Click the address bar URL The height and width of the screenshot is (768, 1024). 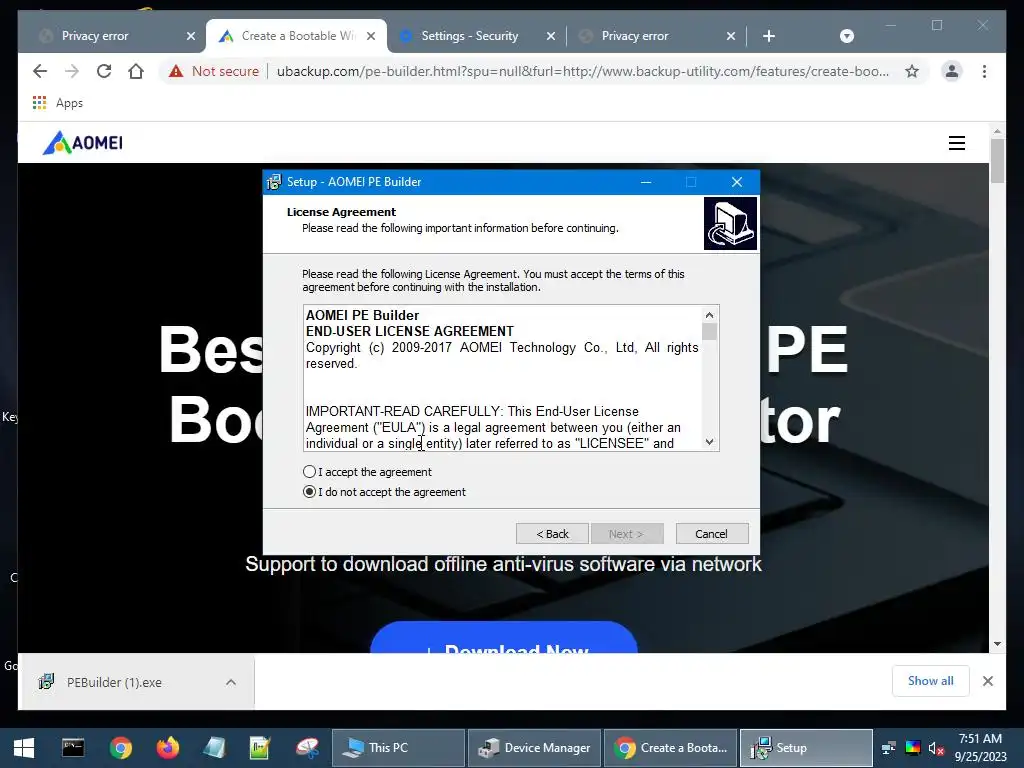(x=583, y=71)
